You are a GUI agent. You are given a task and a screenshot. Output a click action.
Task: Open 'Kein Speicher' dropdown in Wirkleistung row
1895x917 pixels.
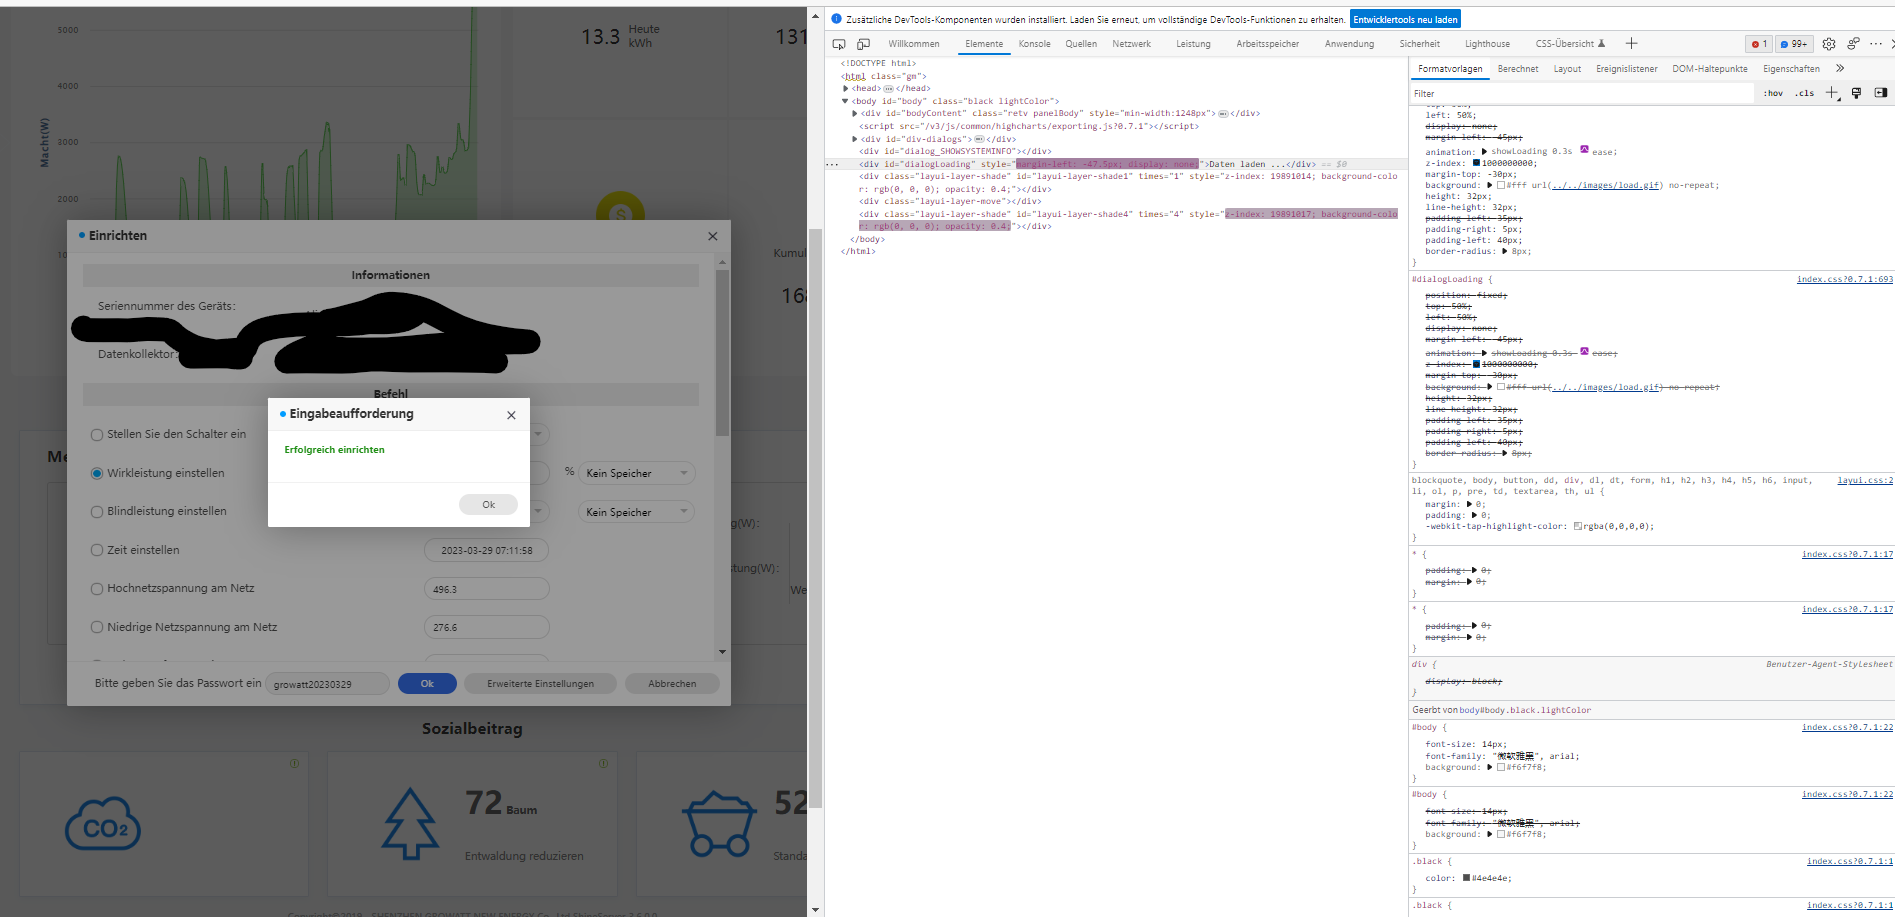pos(636,473)
